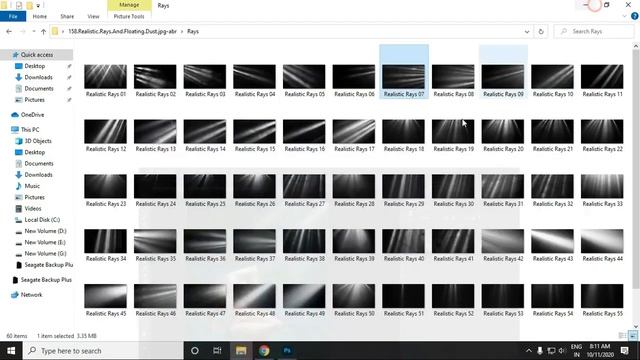The image size is (640, 360).
Task: Open Cortana circle on taskbar
Action: tap(195, 351)
